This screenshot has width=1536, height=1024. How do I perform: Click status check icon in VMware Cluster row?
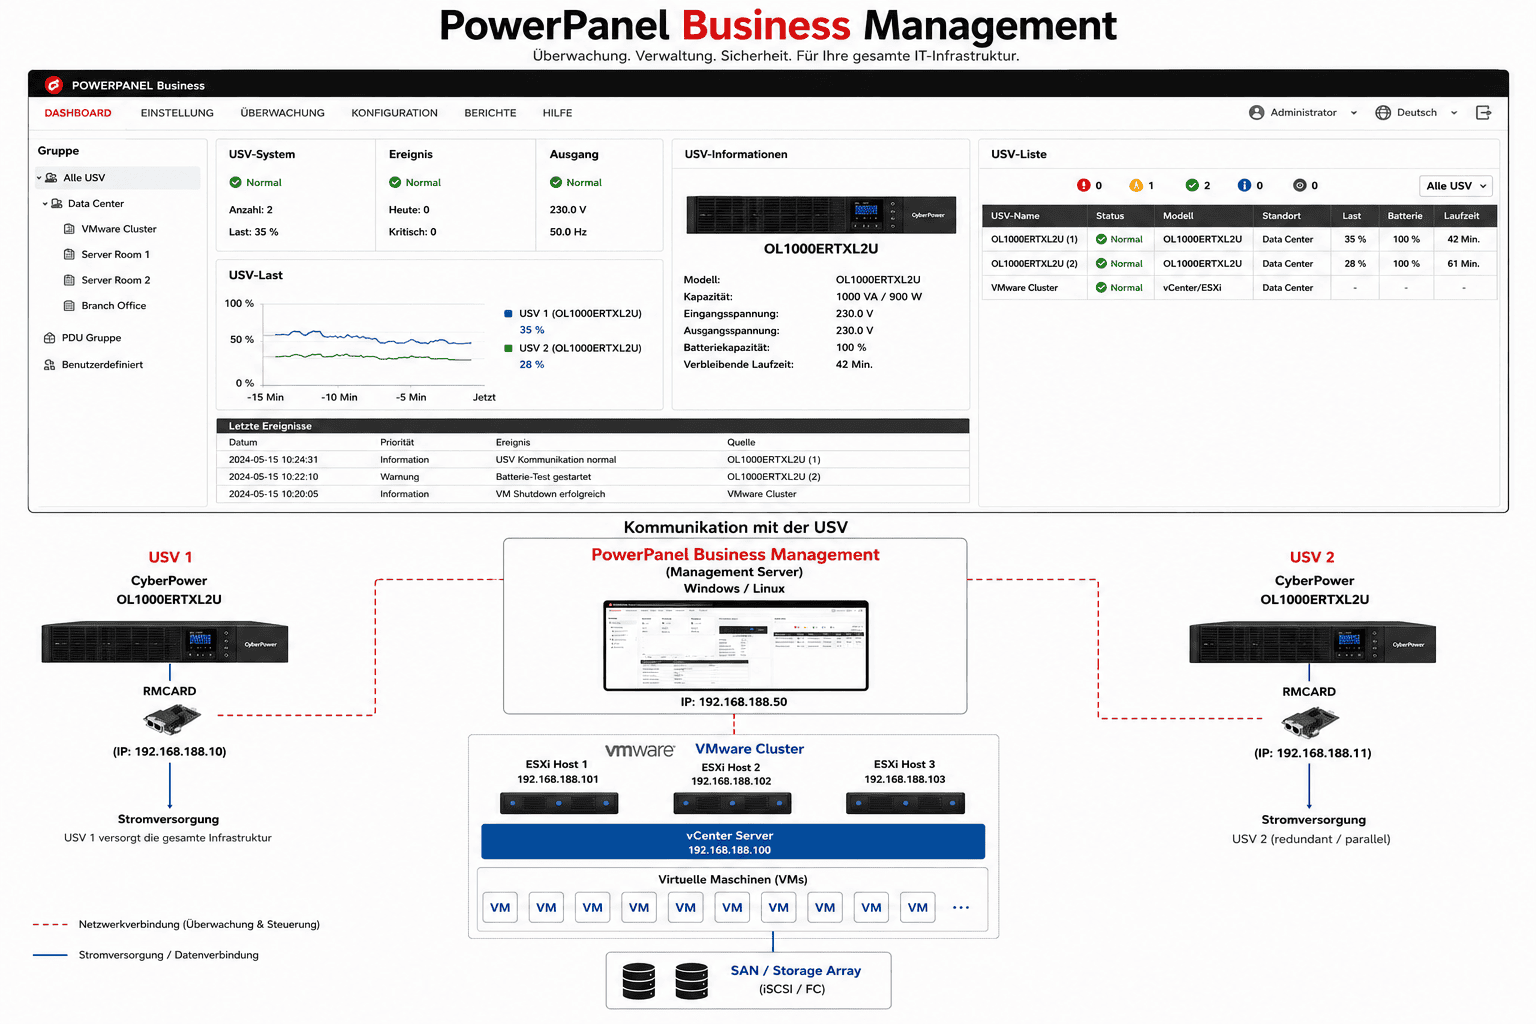point(1101,288)
